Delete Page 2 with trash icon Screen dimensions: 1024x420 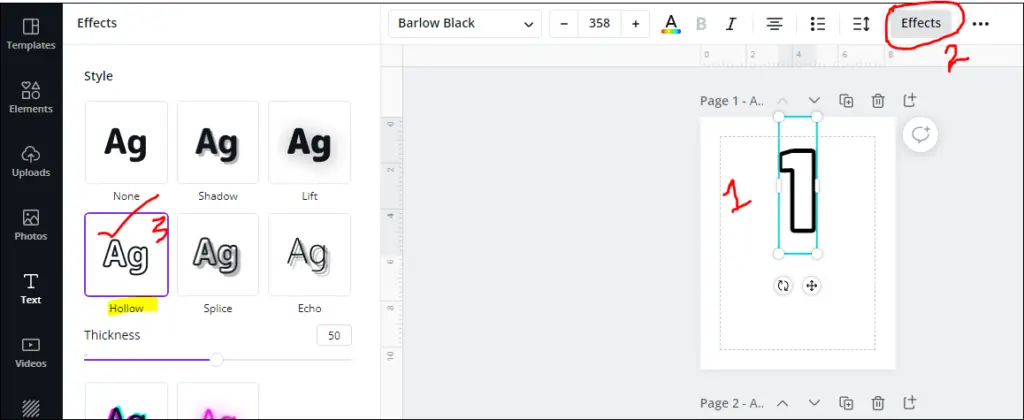(878, 403)
